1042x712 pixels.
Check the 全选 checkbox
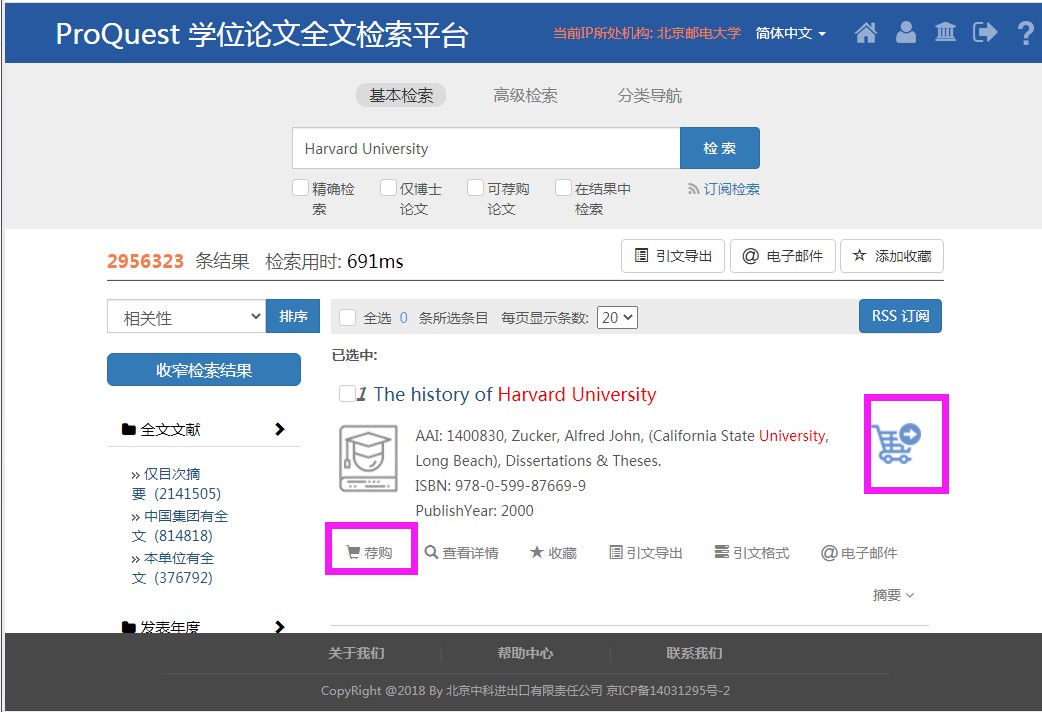347,318
